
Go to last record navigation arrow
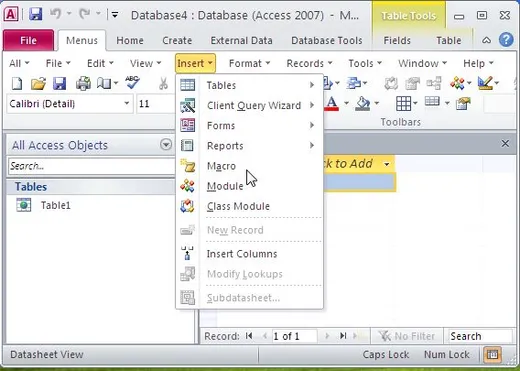point(343,336)
